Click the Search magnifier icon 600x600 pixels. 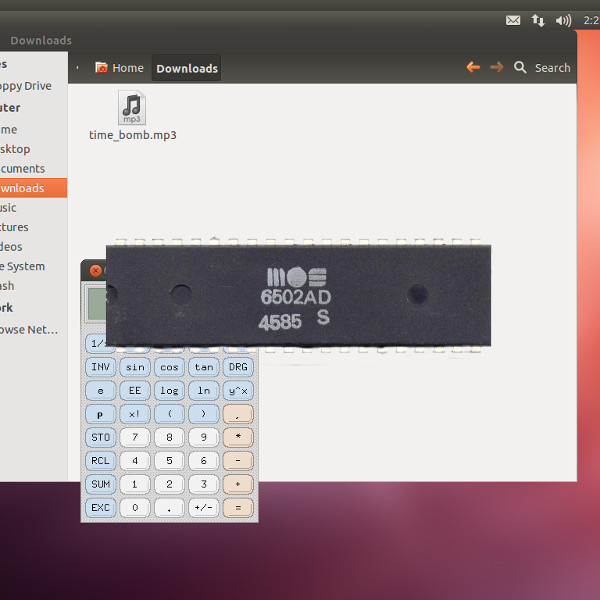pyautogui.click(x=520, y=67)
